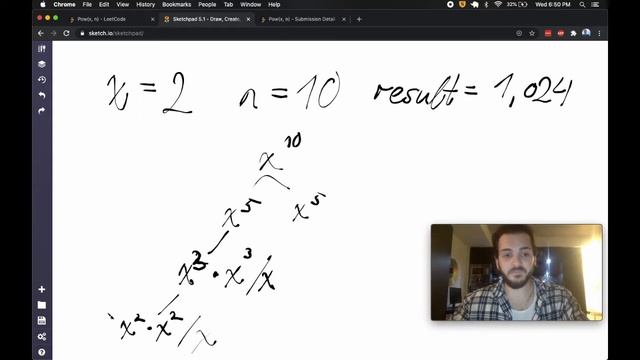Reload the sketch.io page
This screenshot has height=360, width=640.
pyautogui.click(x=67, y=33)
